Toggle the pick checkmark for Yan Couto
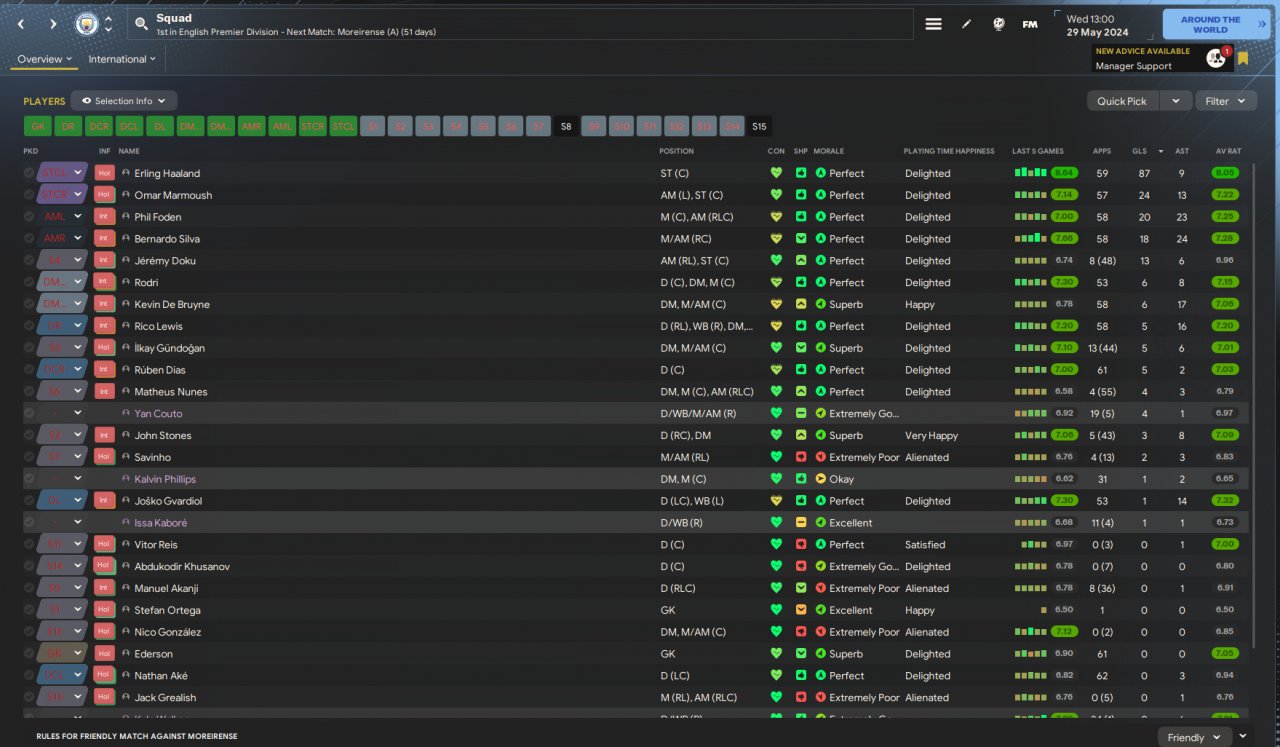The width and height of the screenshot is (1280, 747). [29, 414]
